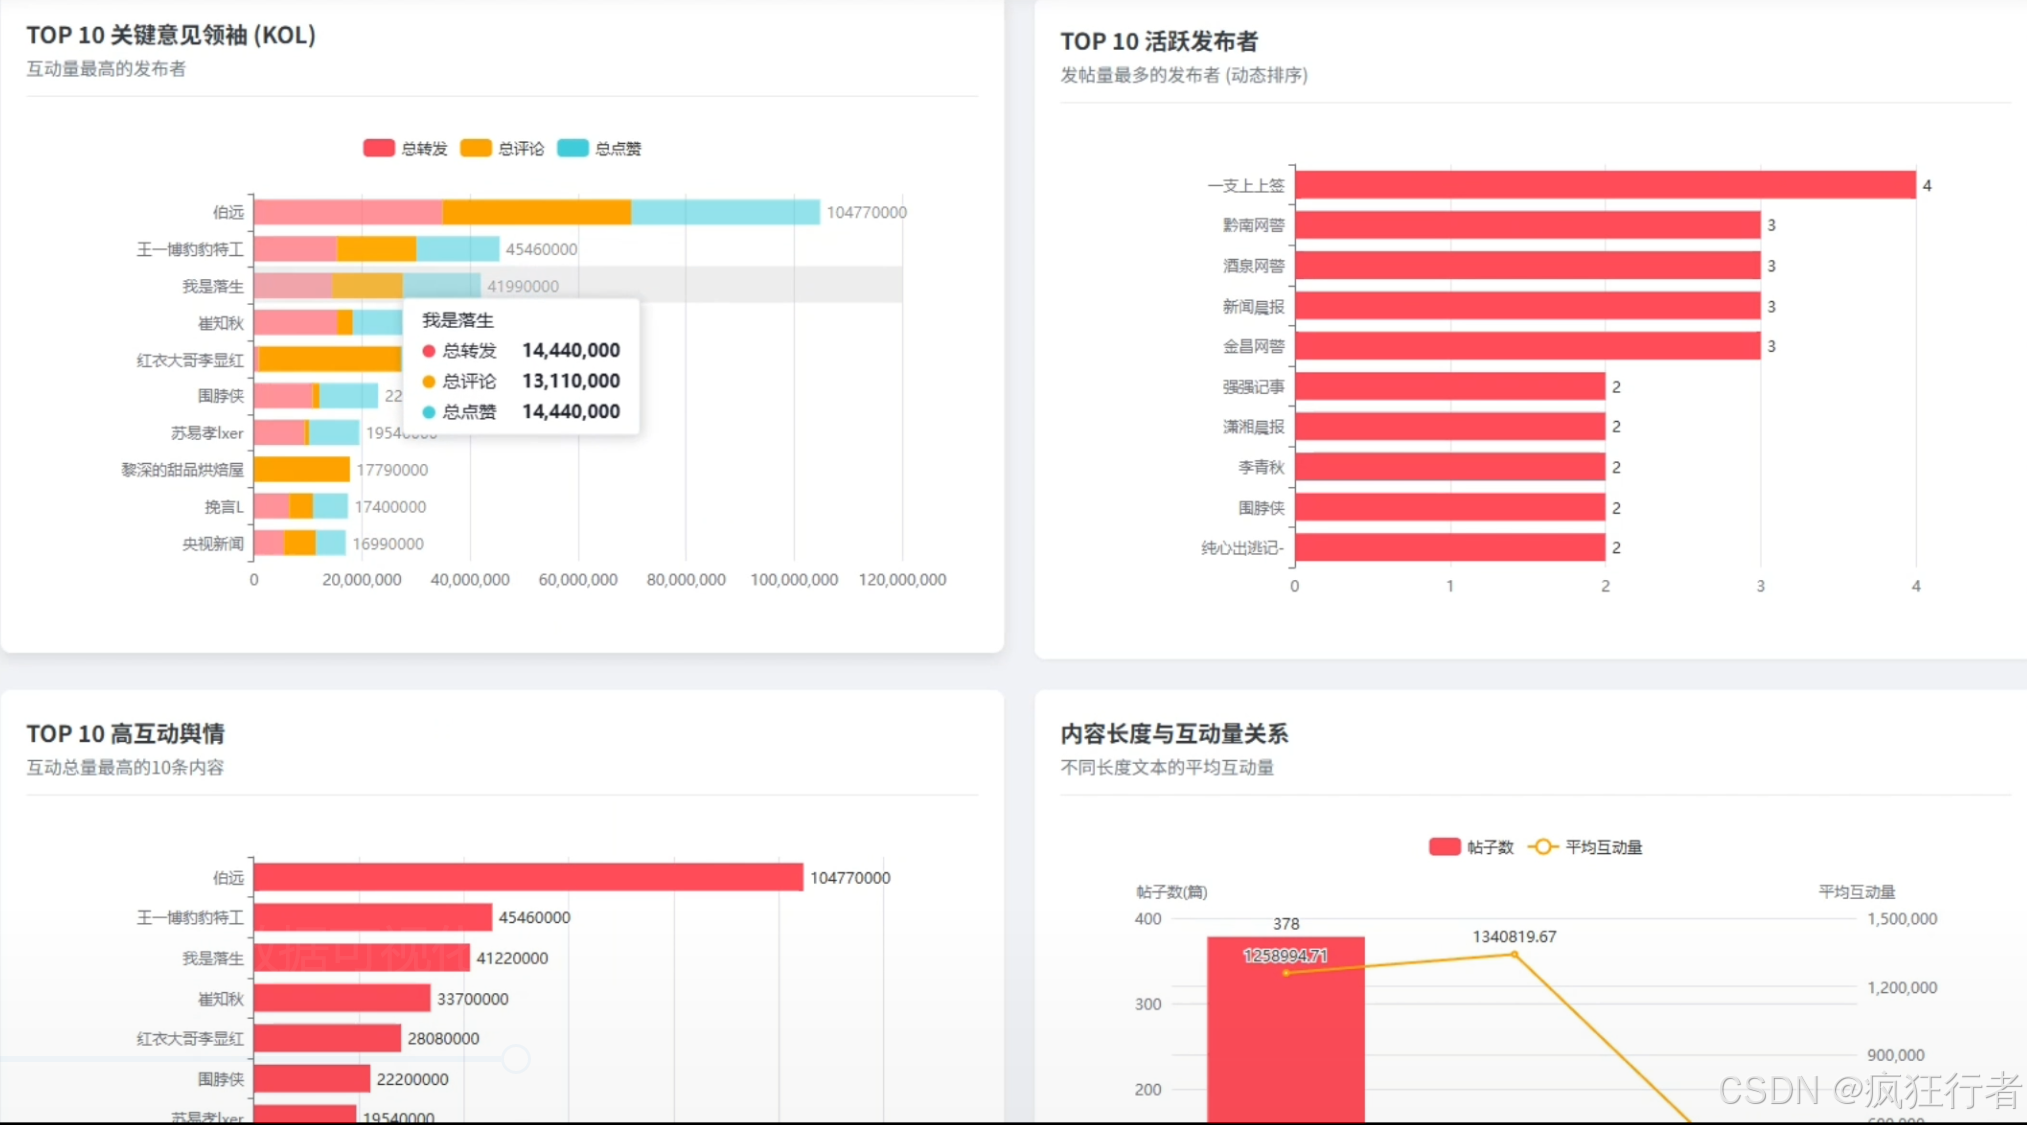The width and height of the screenshot is (2027, 1125).
Task: Click the 纯心出逃记- bar
Action: [x=1449, y=548]
